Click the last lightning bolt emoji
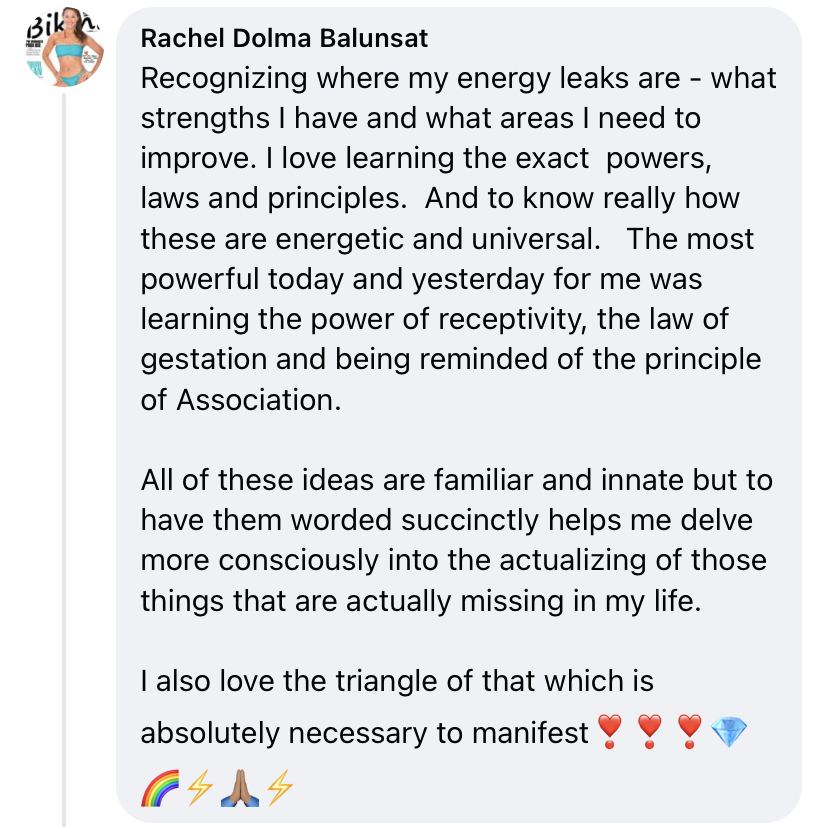Viewport: 828px width, 827px height. pyautogui.click(x=280, y=792)
